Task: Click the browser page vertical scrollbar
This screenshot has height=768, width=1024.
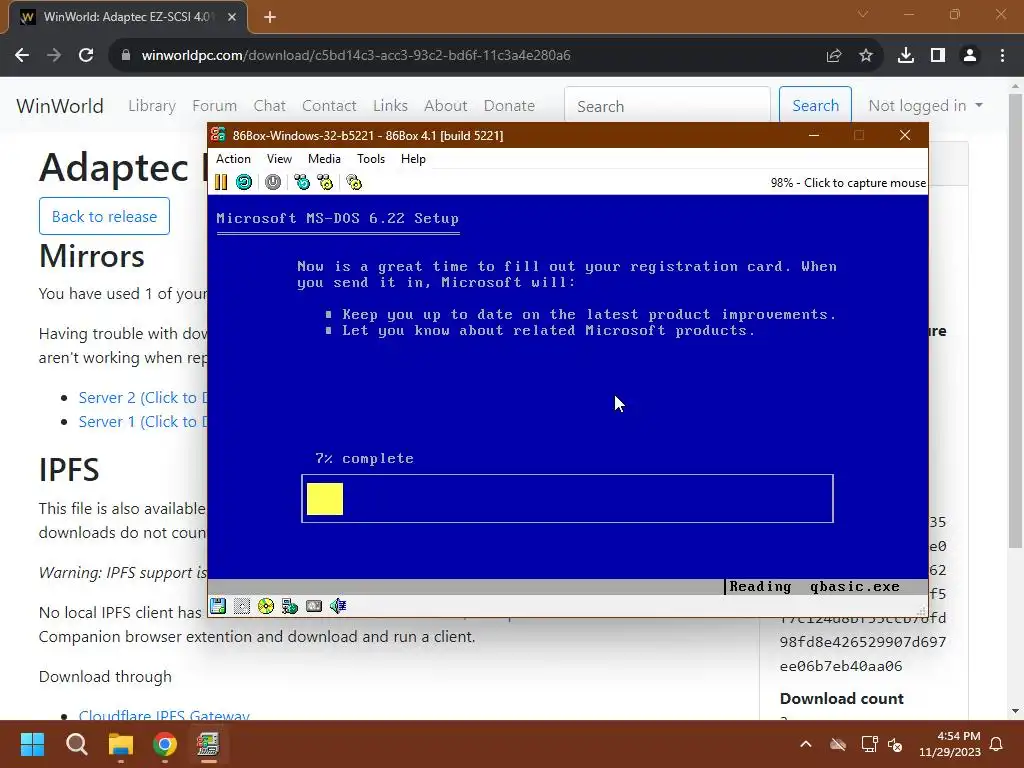Action: point(1016,320)
